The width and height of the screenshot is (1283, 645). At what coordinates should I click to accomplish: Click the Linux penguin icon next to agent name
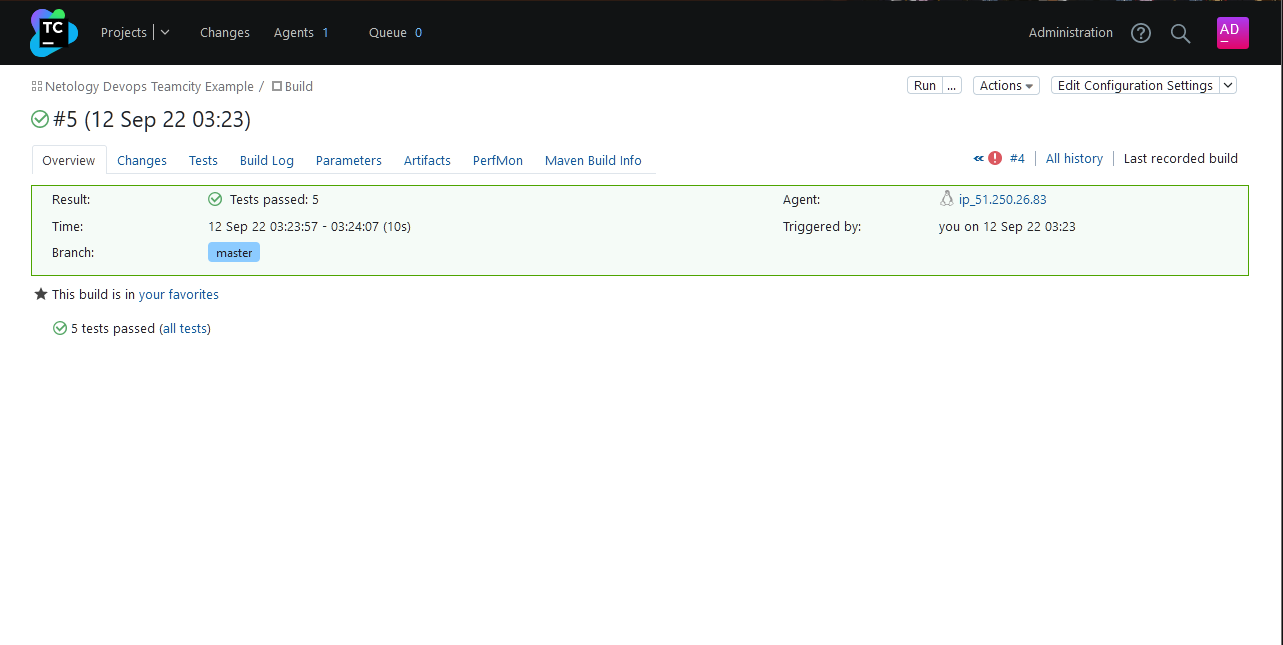pos(946,198)
